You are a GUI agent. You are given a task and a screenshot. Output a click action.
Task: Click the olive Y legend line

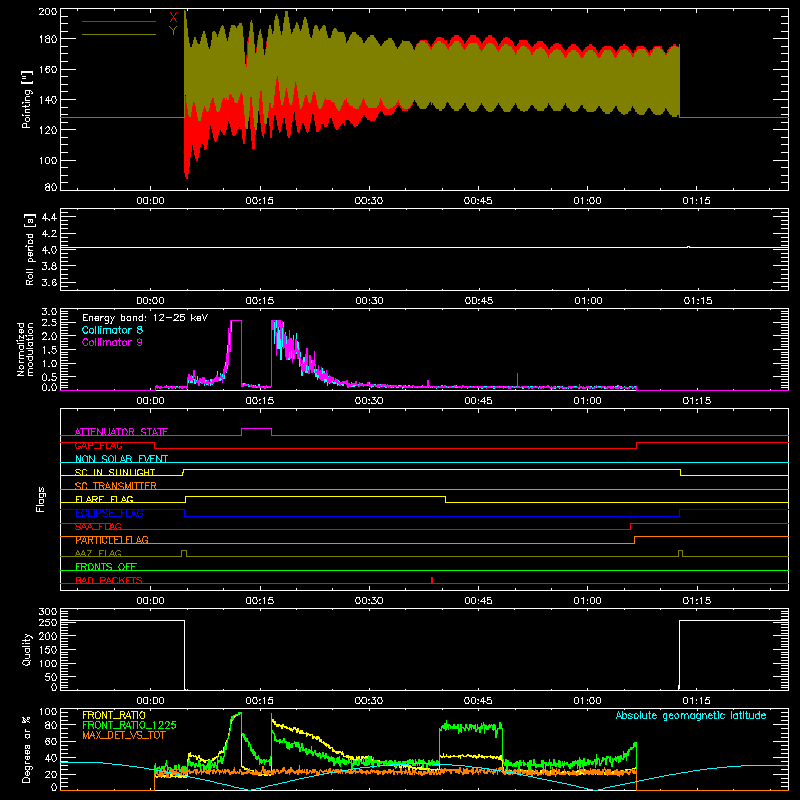(x=119, y=35)
